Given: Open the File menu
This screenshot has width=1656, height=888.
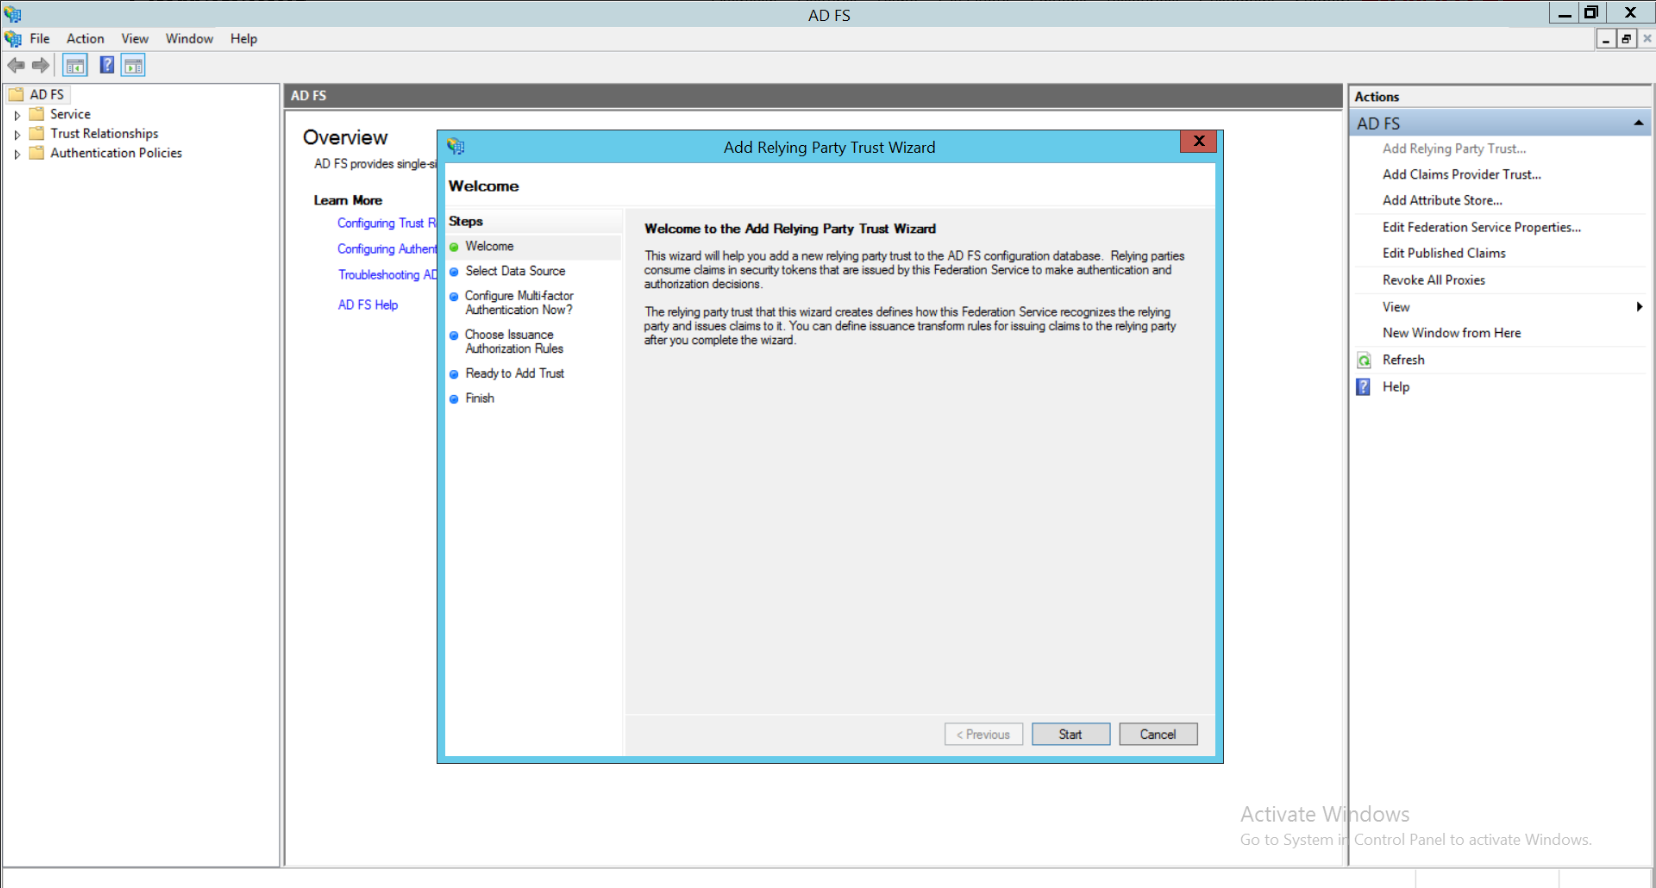Looking at the screenshot, I should pyautogui.click(x=40, y=39).
